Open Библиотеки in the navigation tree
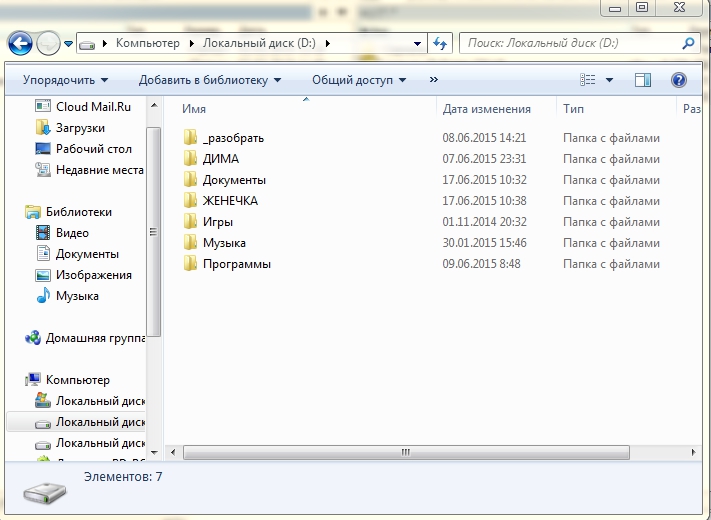Viewport: 711px width, 520px height. click(x=78, y=212)
